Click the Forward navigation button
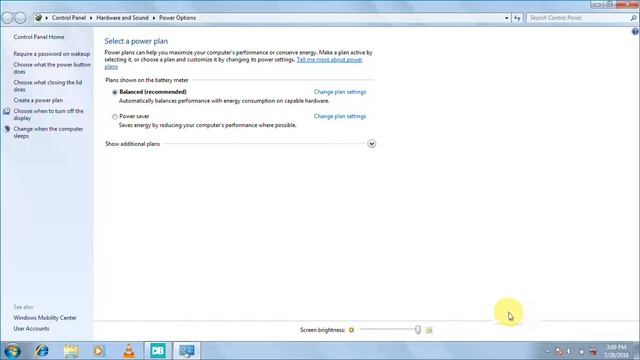640x360 pixels. (x=20, y=18)
